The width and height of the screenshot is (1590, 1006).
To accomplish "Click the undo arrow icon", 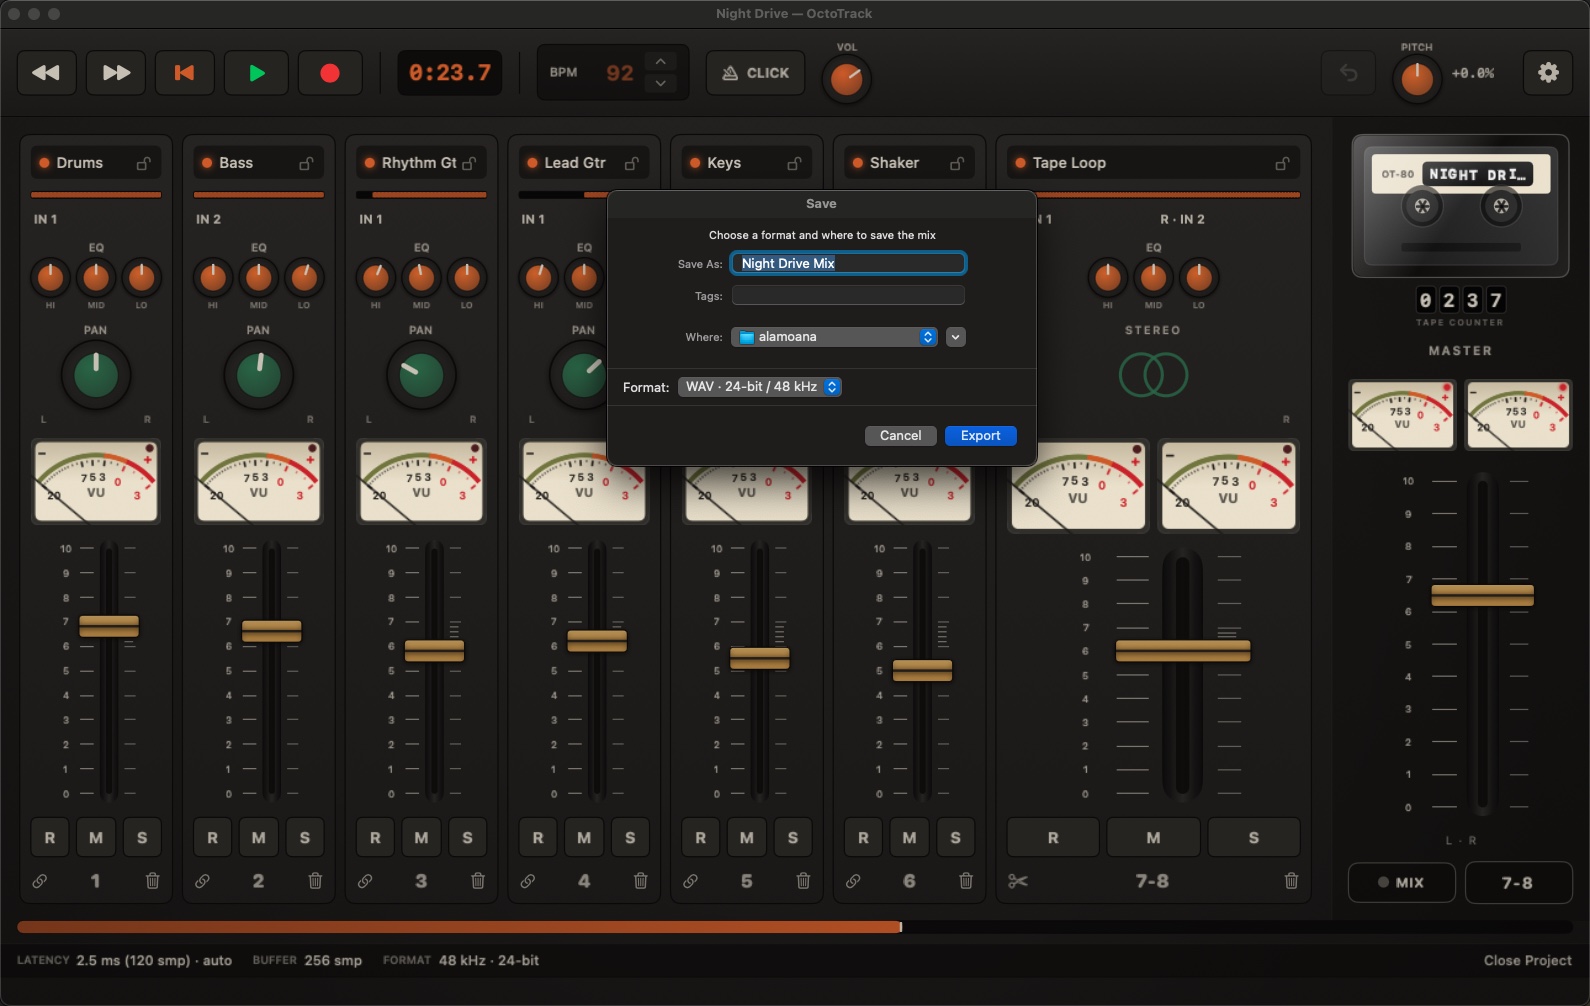I will (1348, 73).
